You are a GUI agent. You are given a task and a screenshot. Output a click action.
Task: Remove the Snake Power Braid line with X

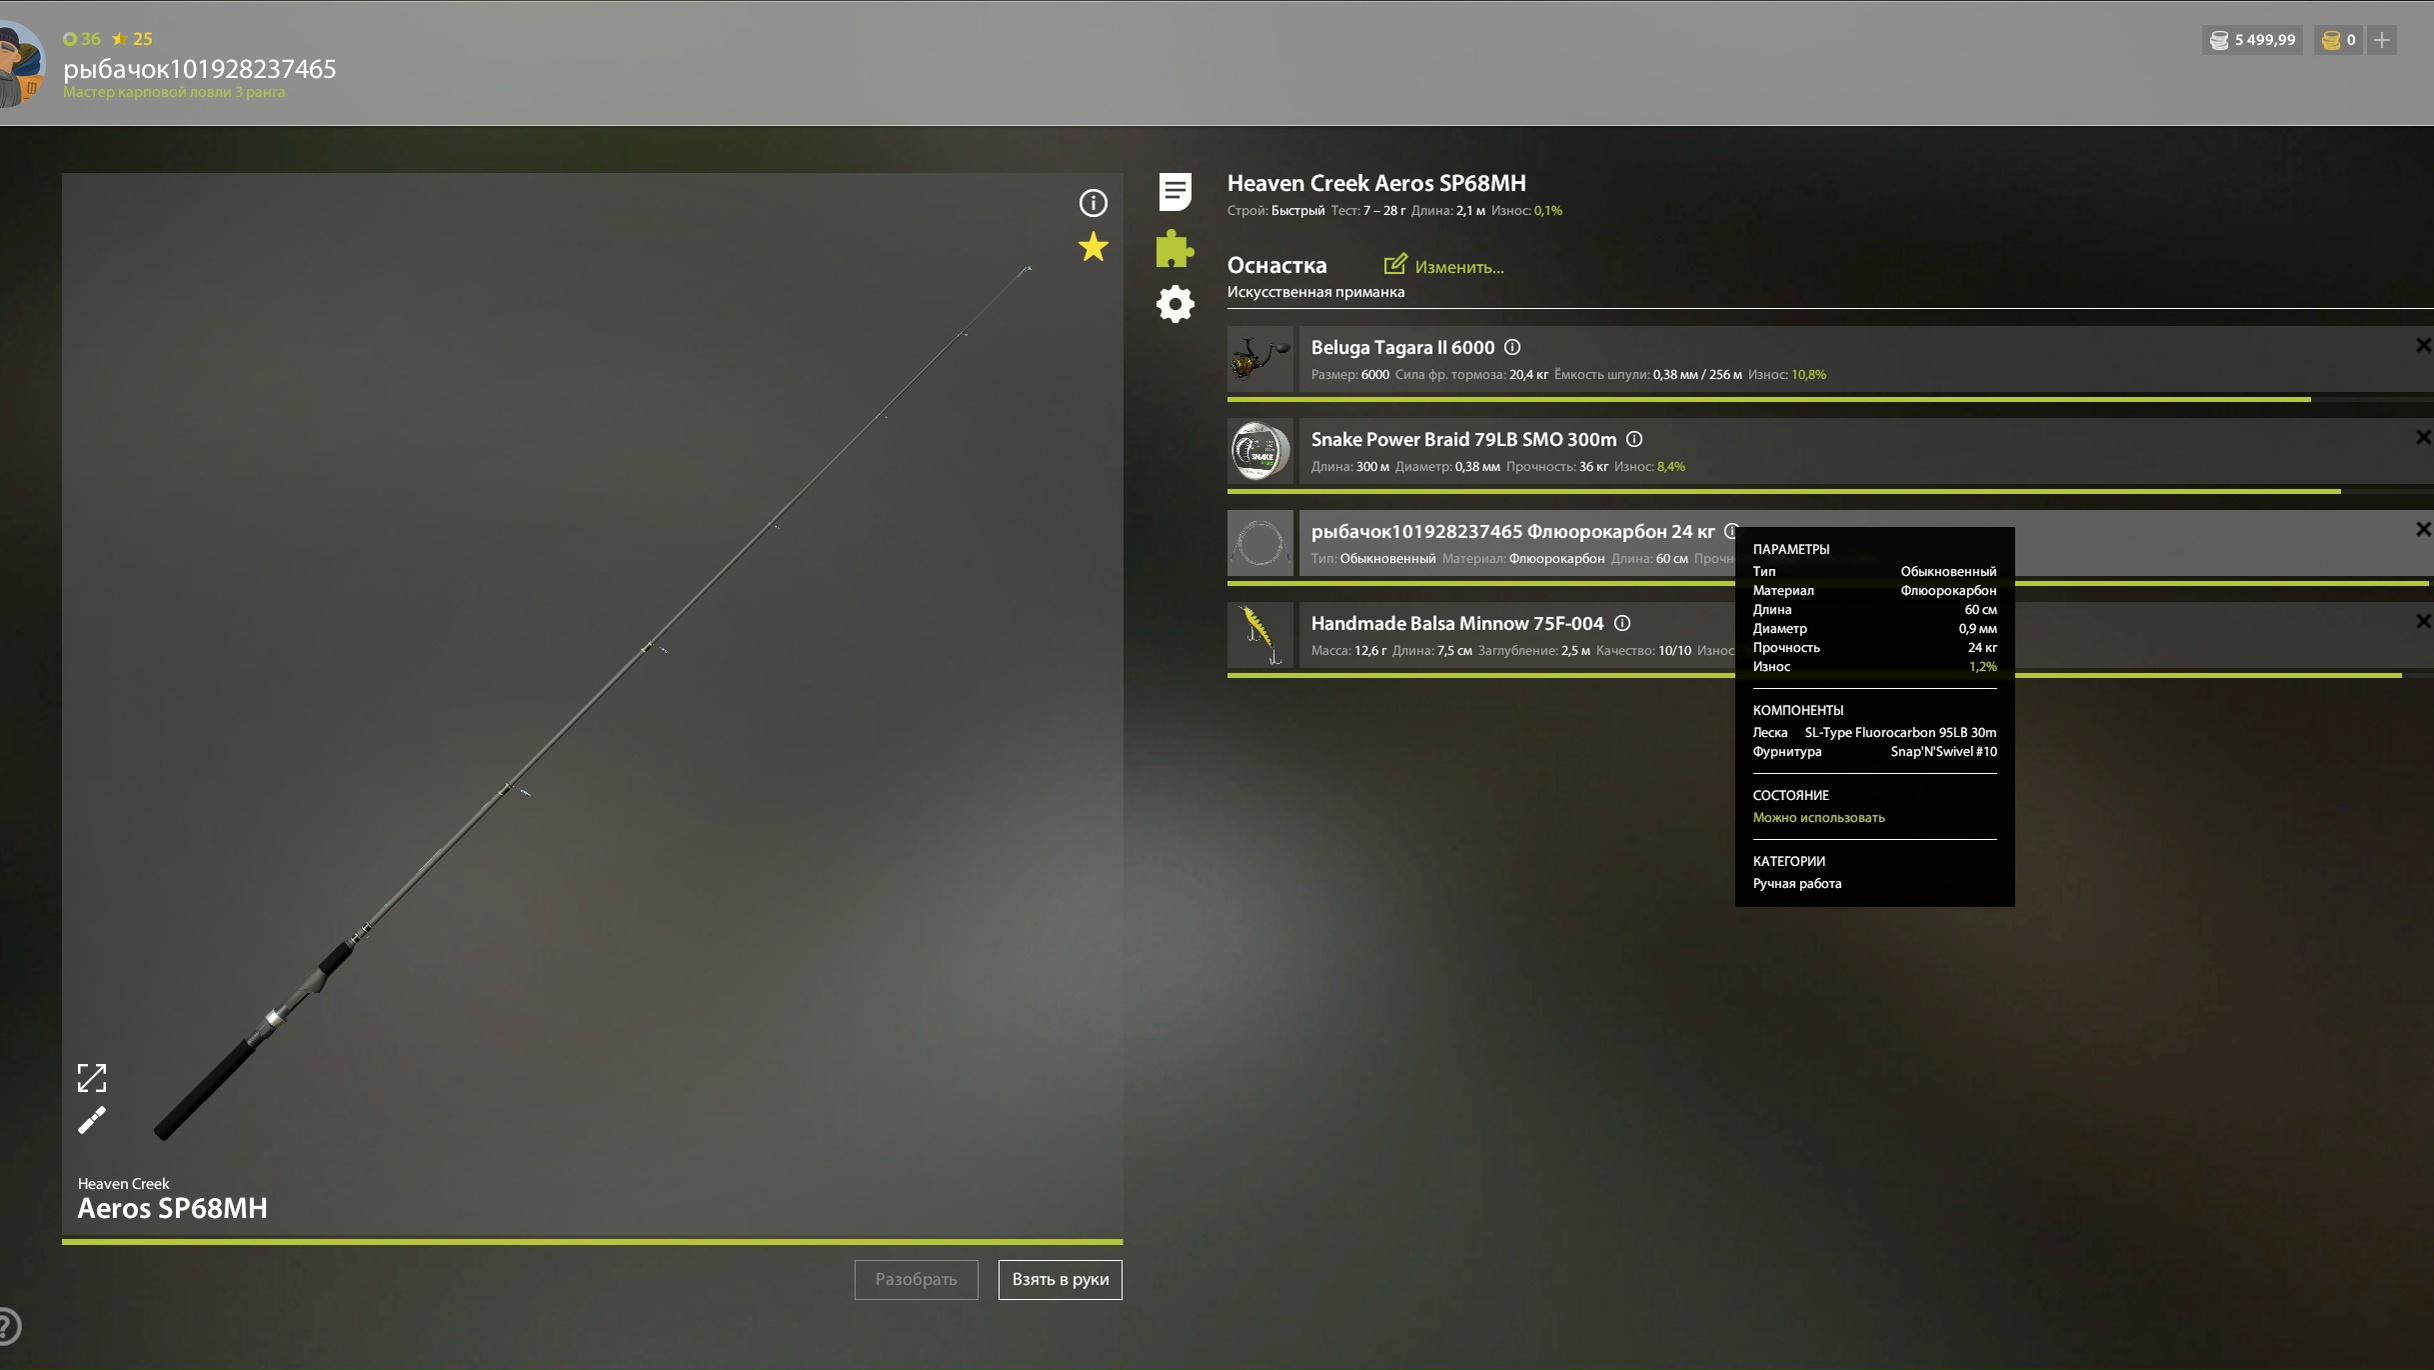pyautogui.click(x=2422, y=437)
